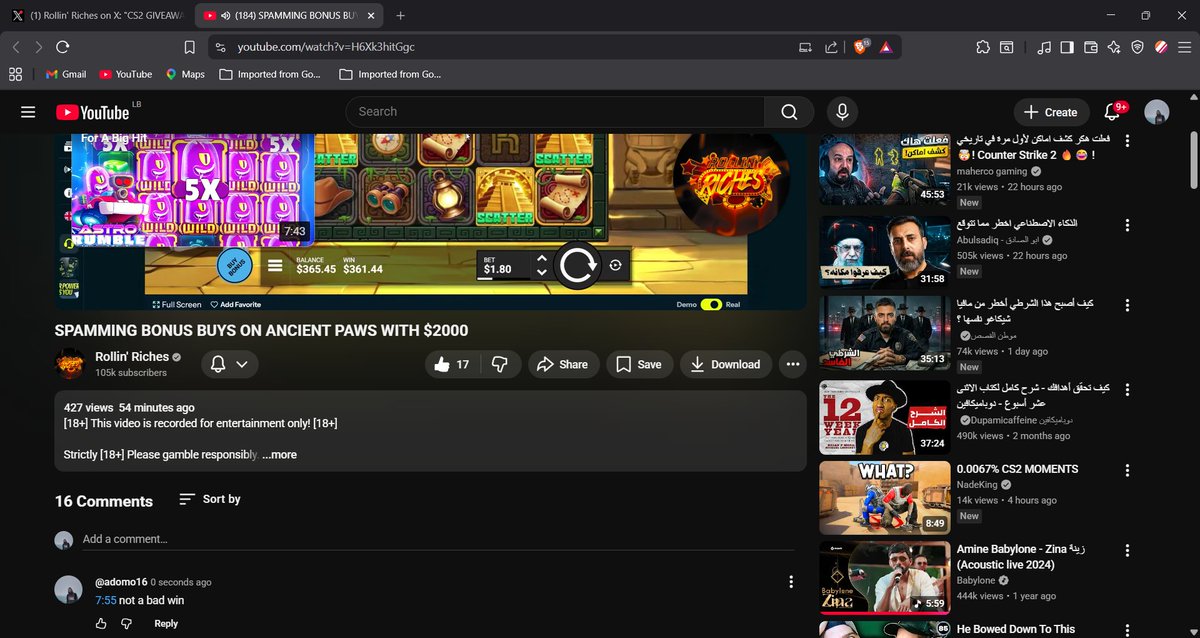The width and height of the screenshot is (1200, 638).
Task: Like the video with thumbs up
Action: (451, 365)
